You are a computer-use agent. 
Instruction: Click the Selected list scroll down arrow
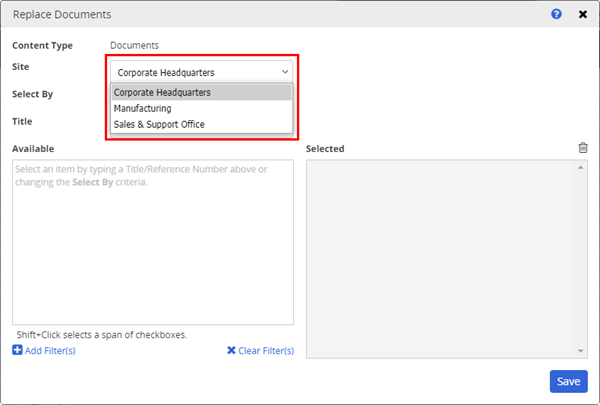click(x=581, y=350)
